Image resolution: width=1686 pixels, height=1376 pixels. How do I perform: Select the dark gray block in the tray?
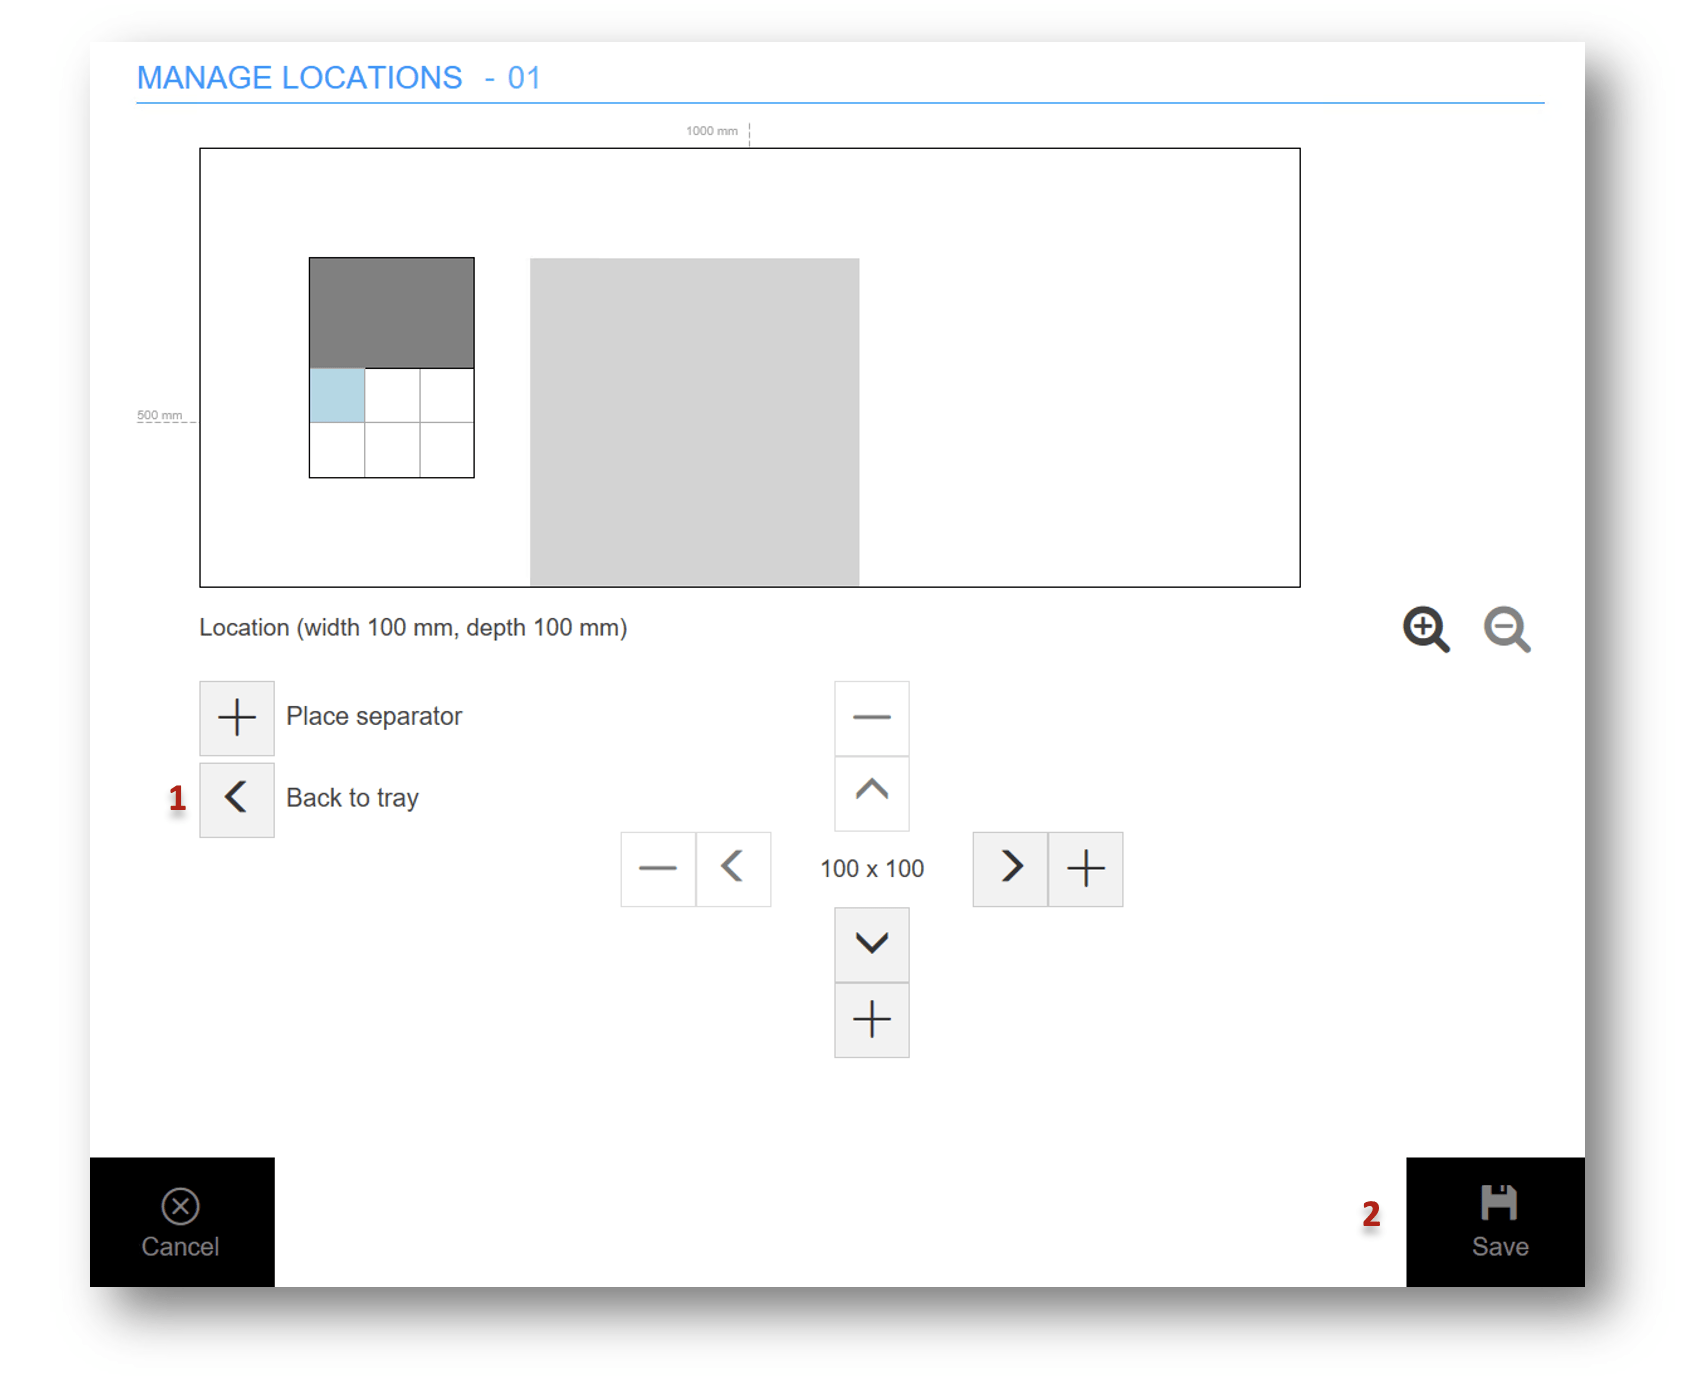pyautogui.click(x=391, y=313)
